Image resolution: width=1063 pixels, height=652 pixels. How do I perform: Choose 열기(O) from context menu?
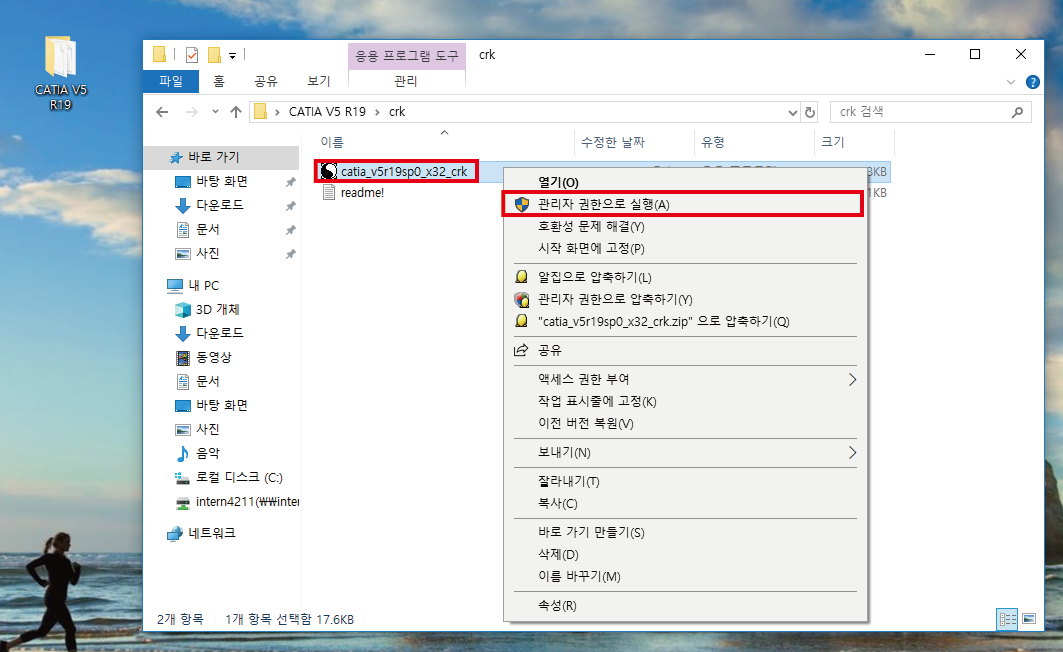685,182
